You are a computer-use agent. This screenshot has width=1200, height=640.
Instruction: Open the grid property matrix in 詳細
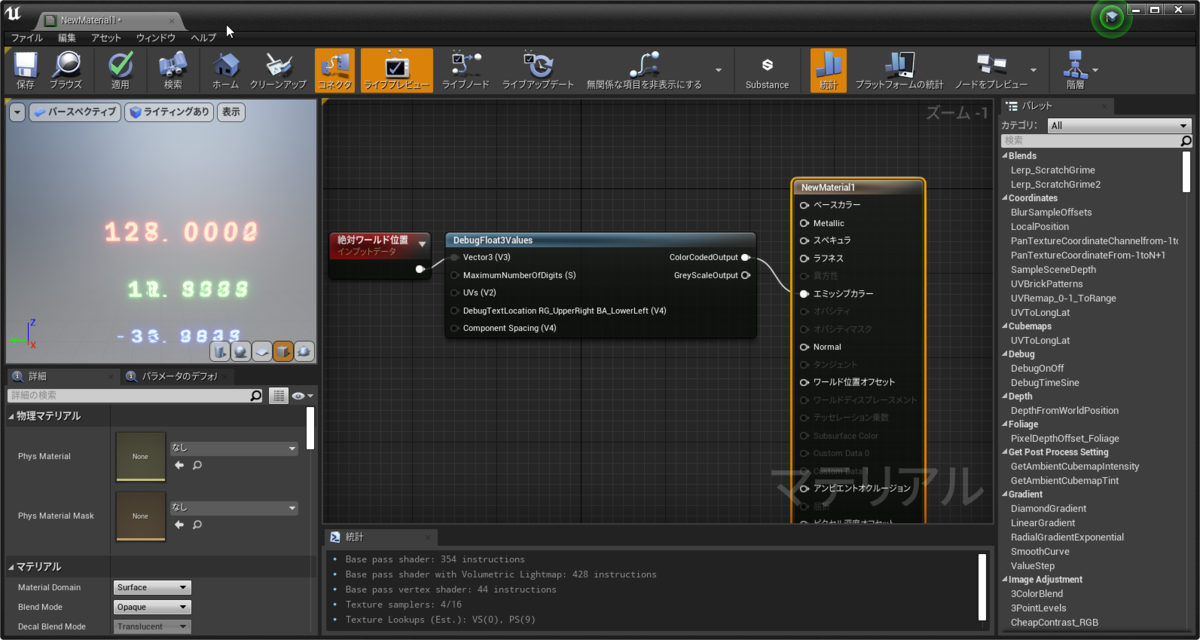tap(279, 396)
